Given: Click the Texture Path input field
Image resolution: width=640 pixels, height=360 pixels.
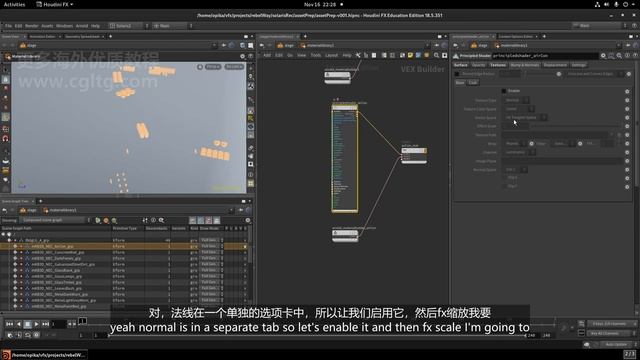Looking at the screenshot, I should 557,135.
